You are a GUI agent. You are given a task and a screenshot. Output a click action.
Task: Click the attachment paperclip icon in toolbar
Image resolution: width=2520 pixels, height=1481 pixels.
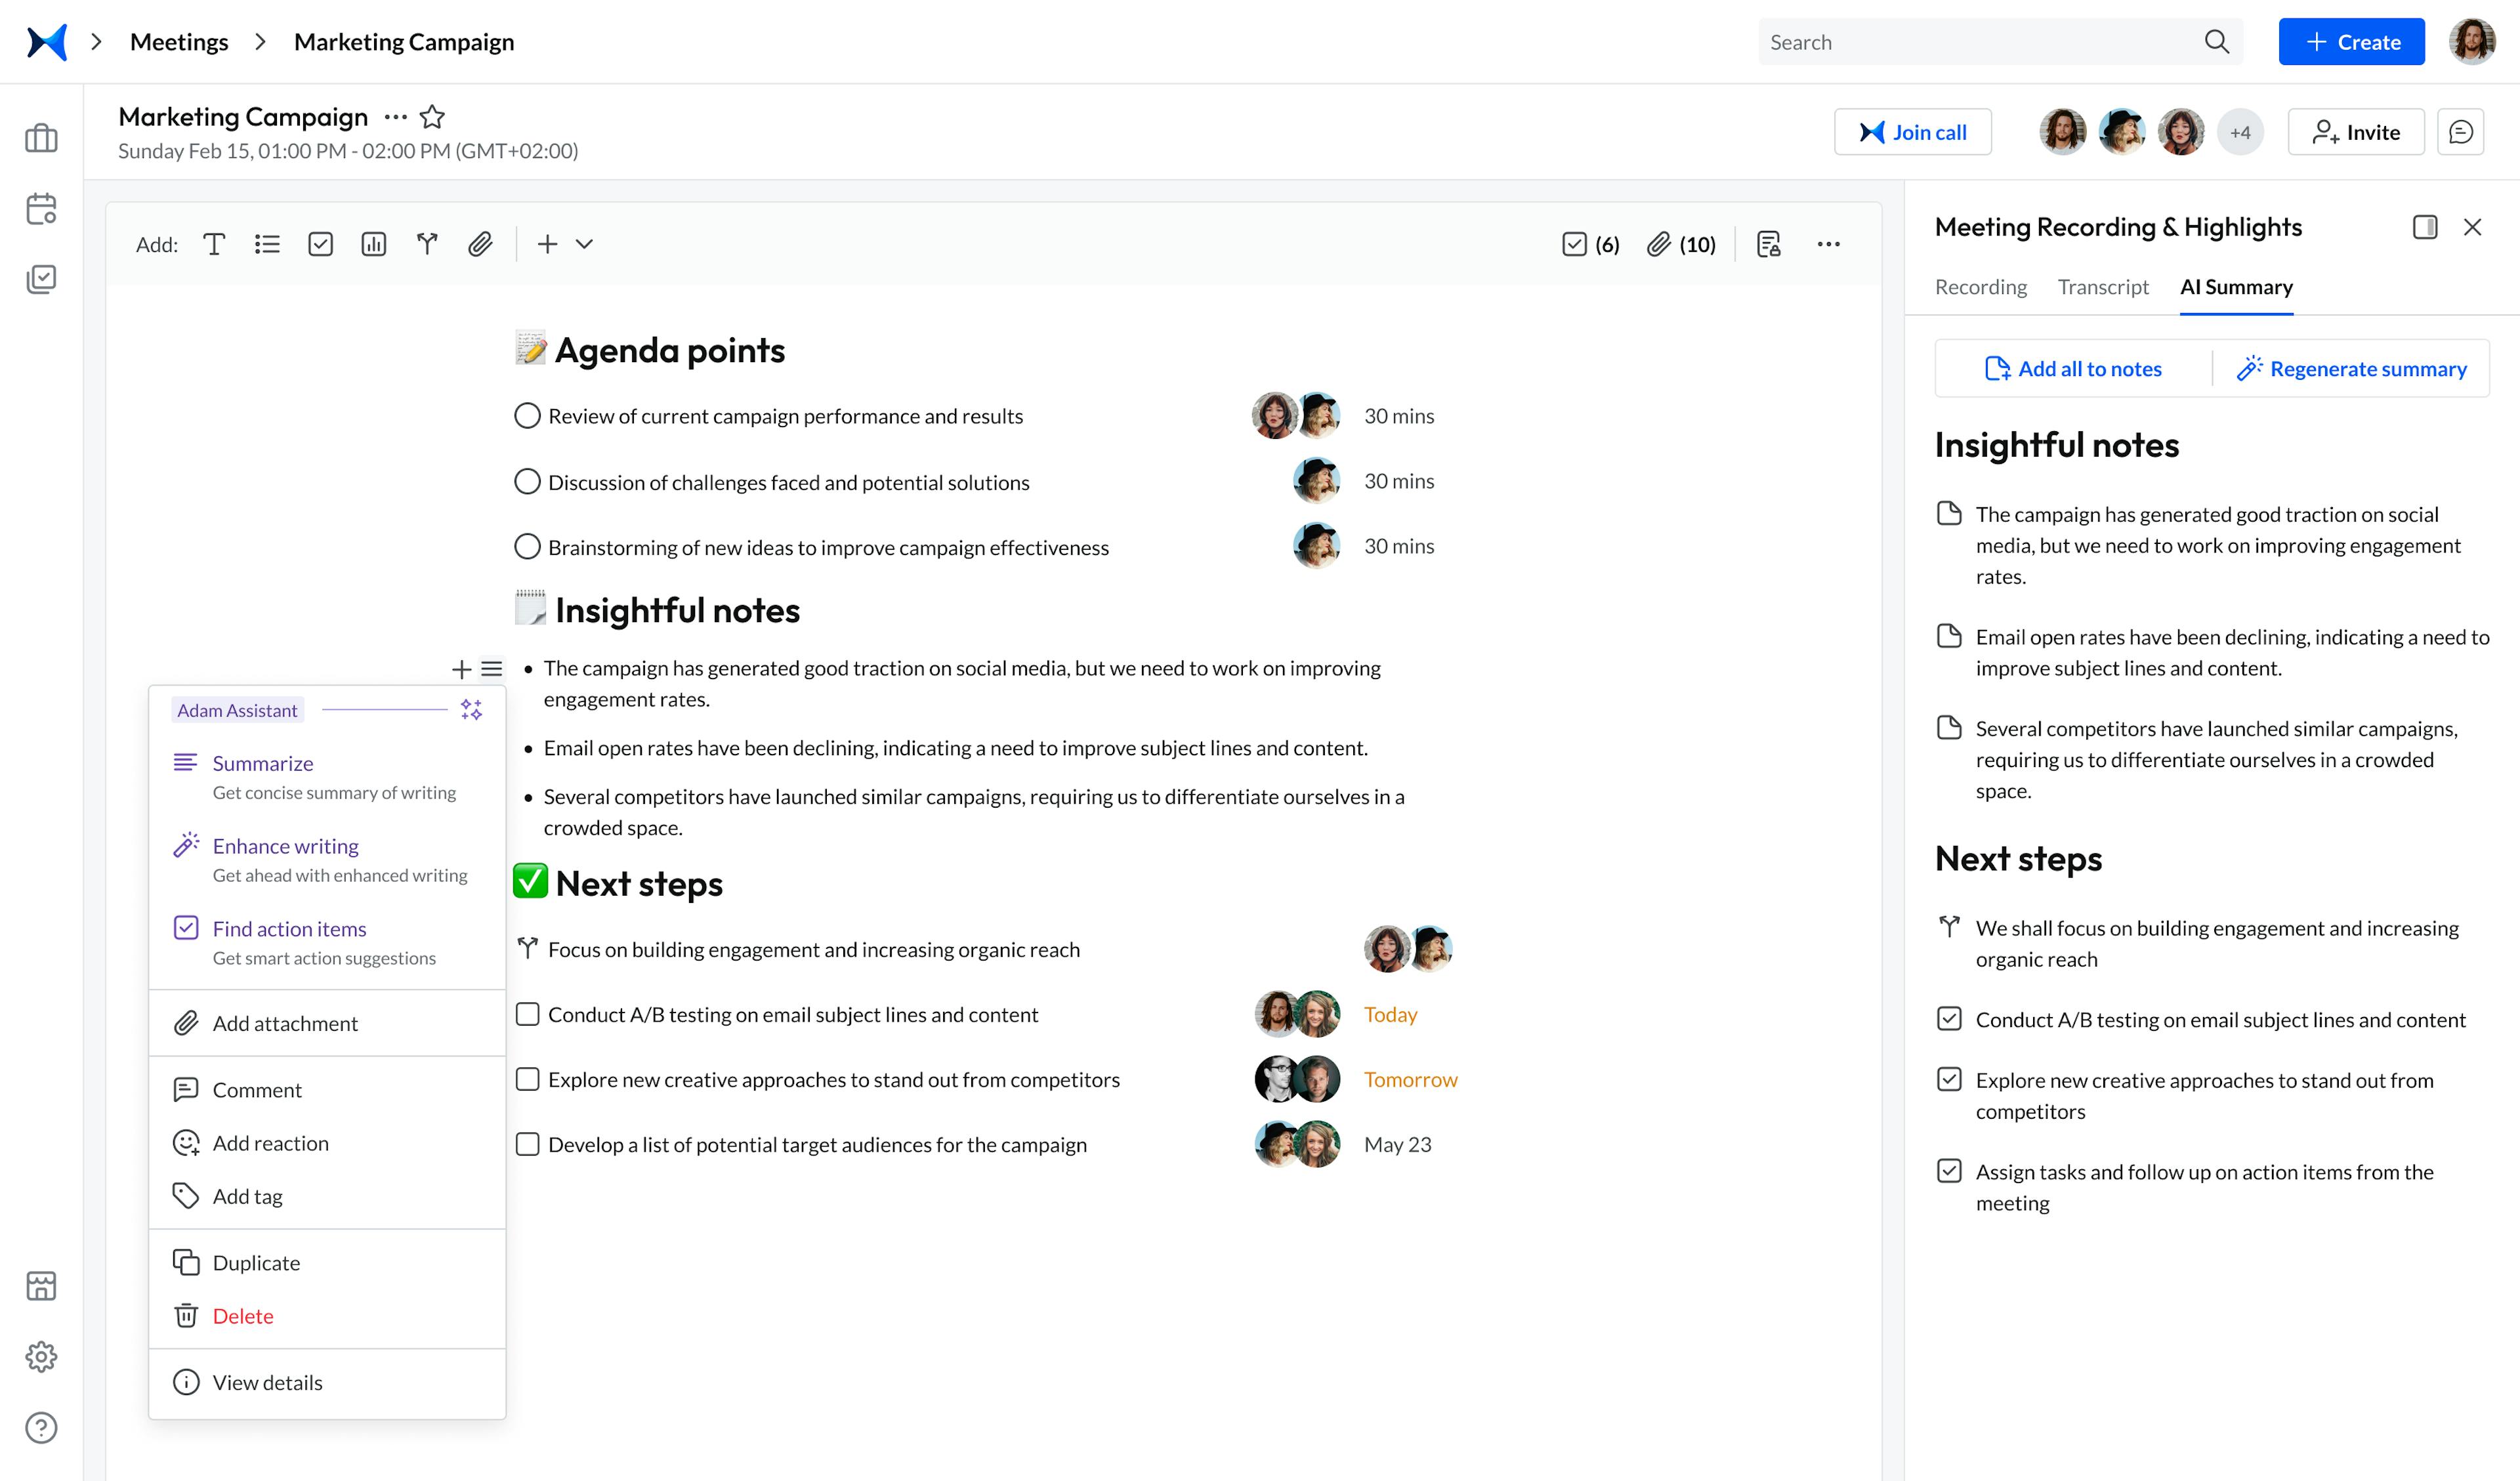point(478,243)
